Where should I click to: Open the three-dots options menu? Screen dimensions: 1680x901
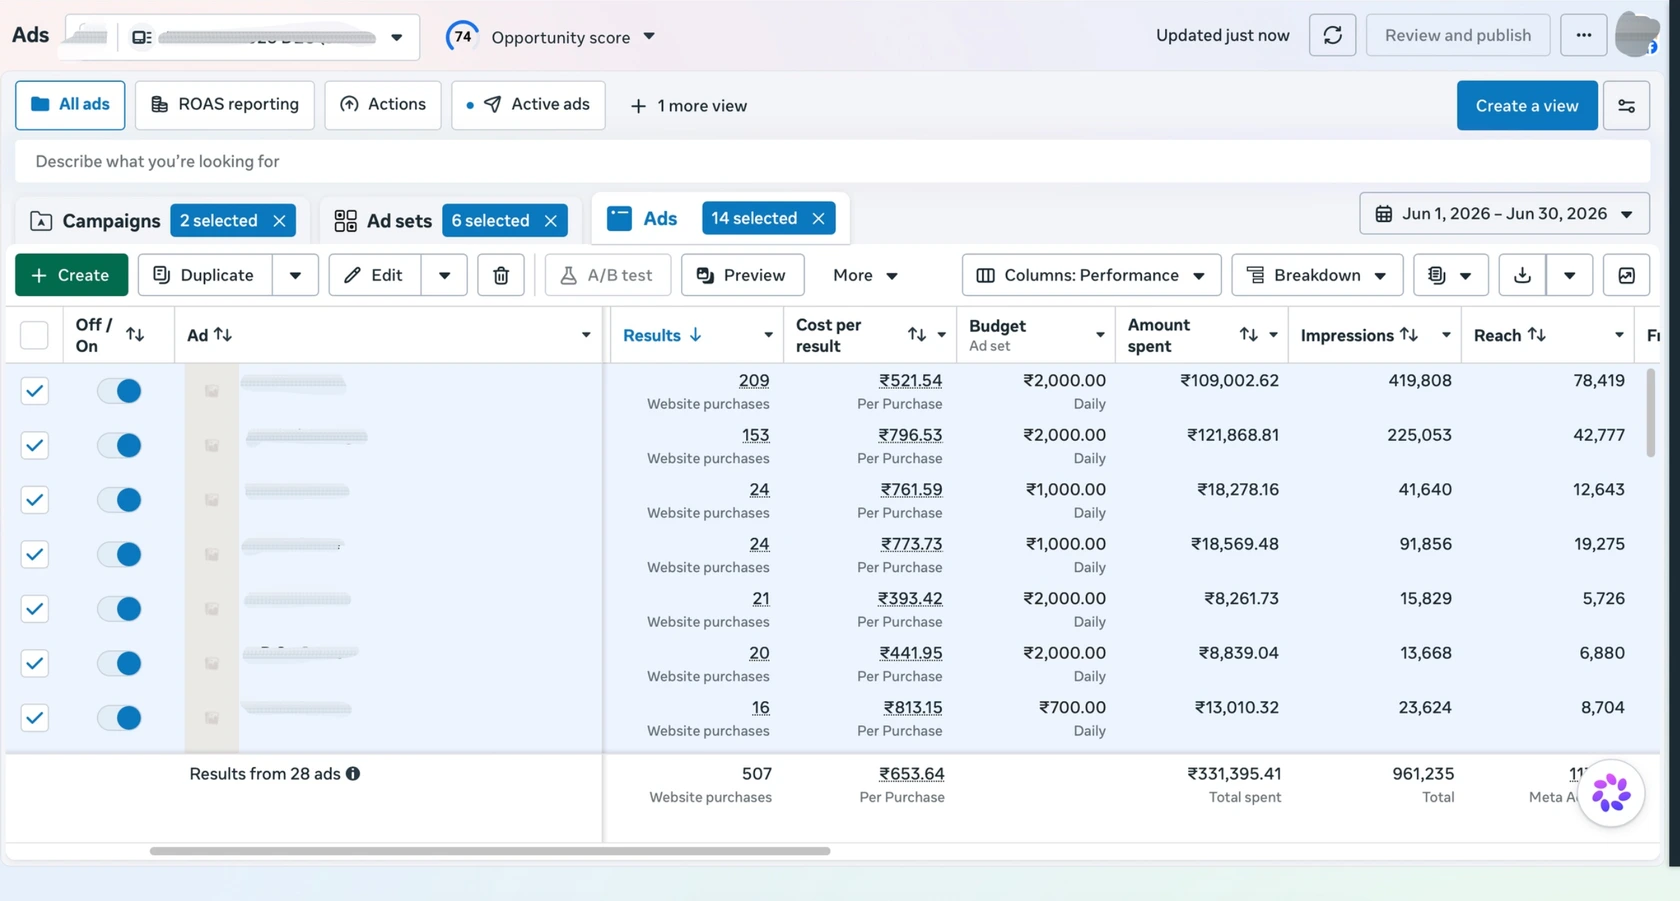tap(1583, 35)
